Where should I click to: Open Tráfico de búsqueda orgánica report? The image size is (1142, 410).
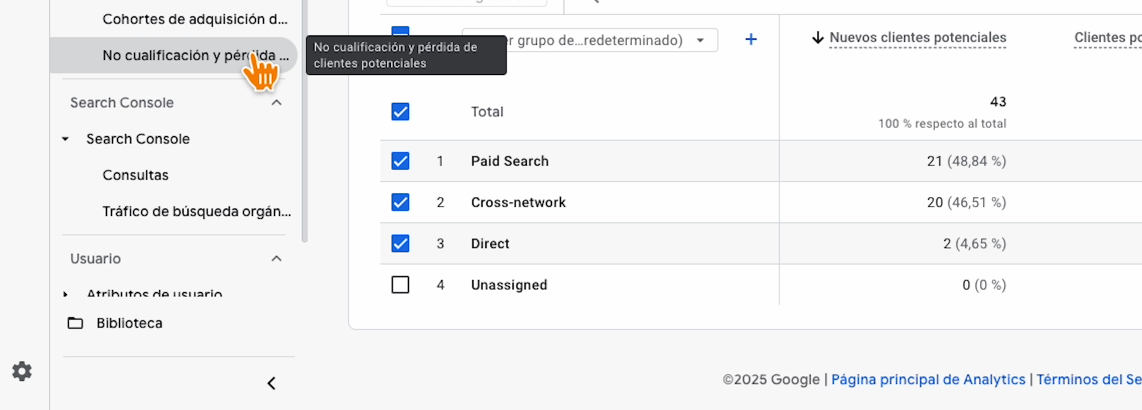(196, 211)
